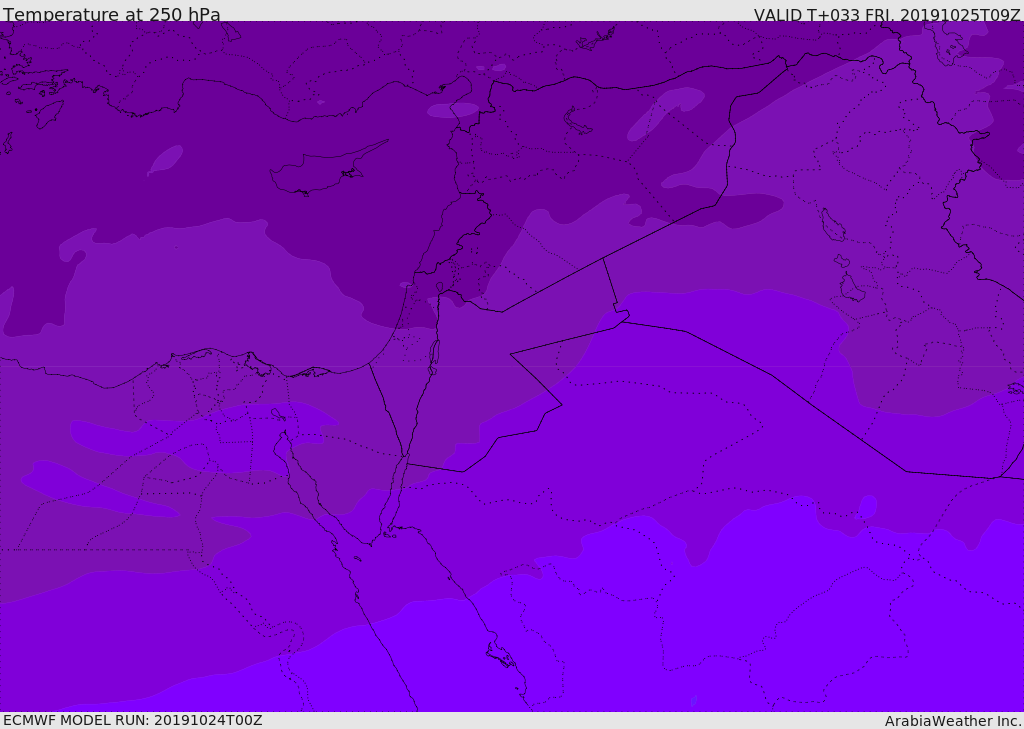The width and height of the screenshot is (1024, 729).
Task: Click the 'Temperature at 250 hPa' title
Action: pos(112,14)
